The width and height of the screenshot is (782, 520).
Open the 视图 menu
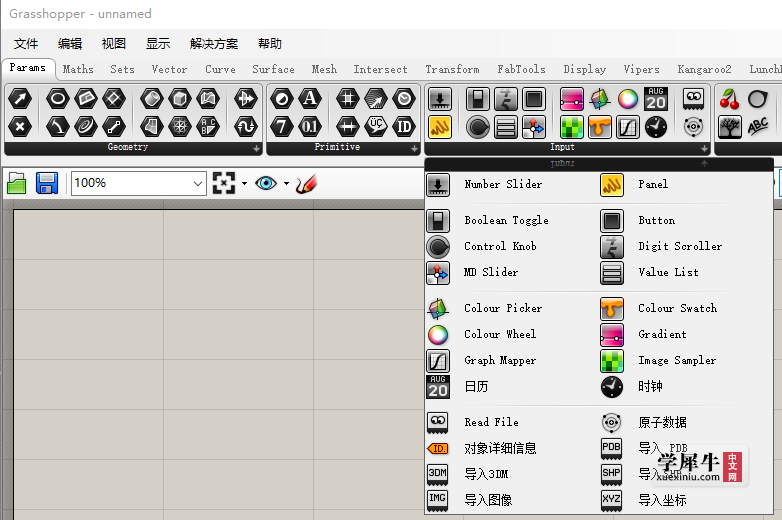pyautogui.click(x=114, y=44)
